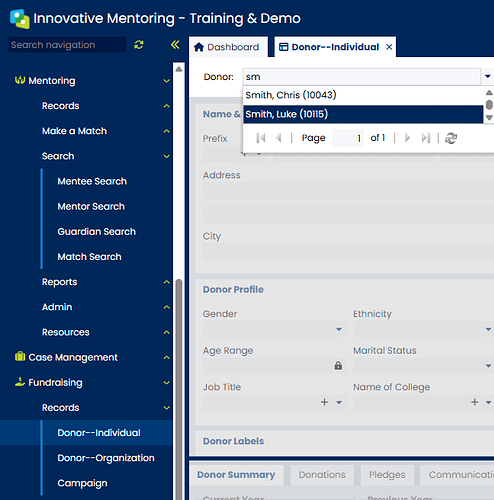Open Donor--Individual in navigation
This screenshot has width=494, height=500.
(99, 433)
